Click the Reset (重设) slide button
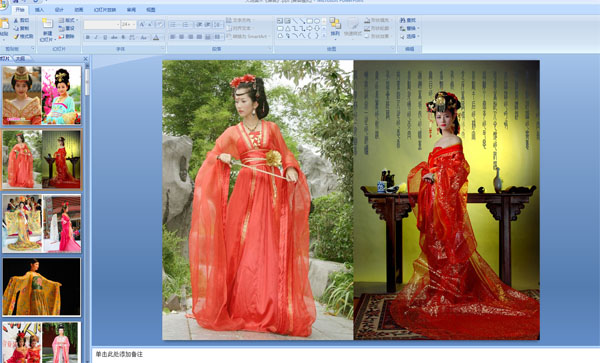 pos(67,28)
